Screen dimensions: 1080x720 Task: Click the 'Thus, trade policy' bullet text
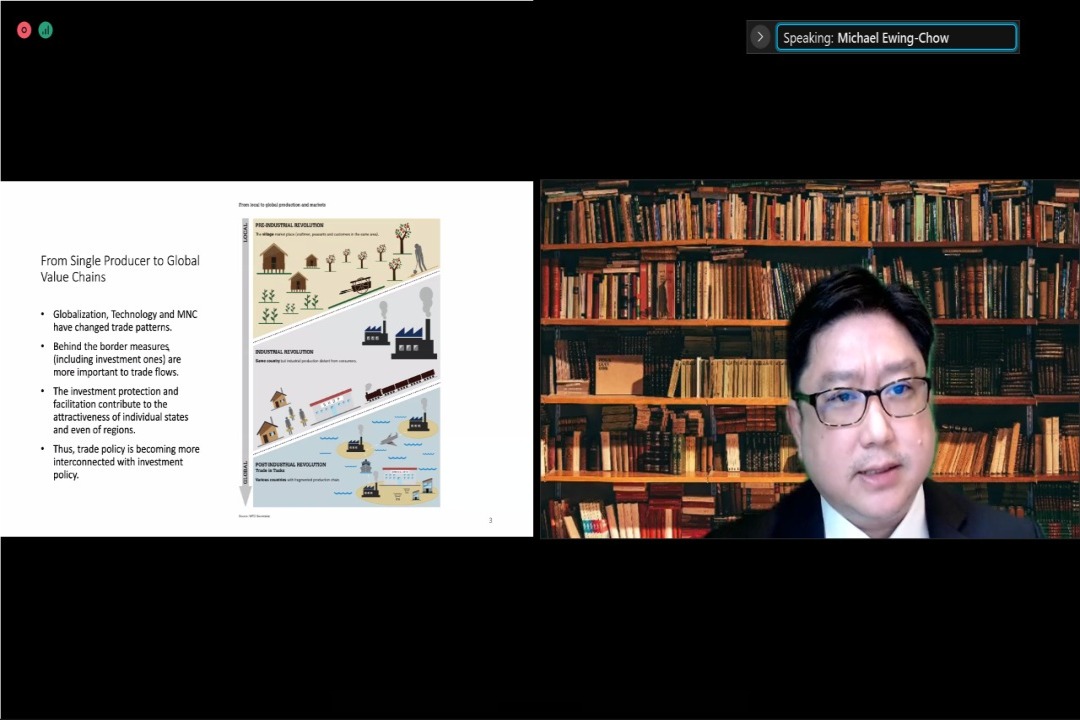coord(125,462)
